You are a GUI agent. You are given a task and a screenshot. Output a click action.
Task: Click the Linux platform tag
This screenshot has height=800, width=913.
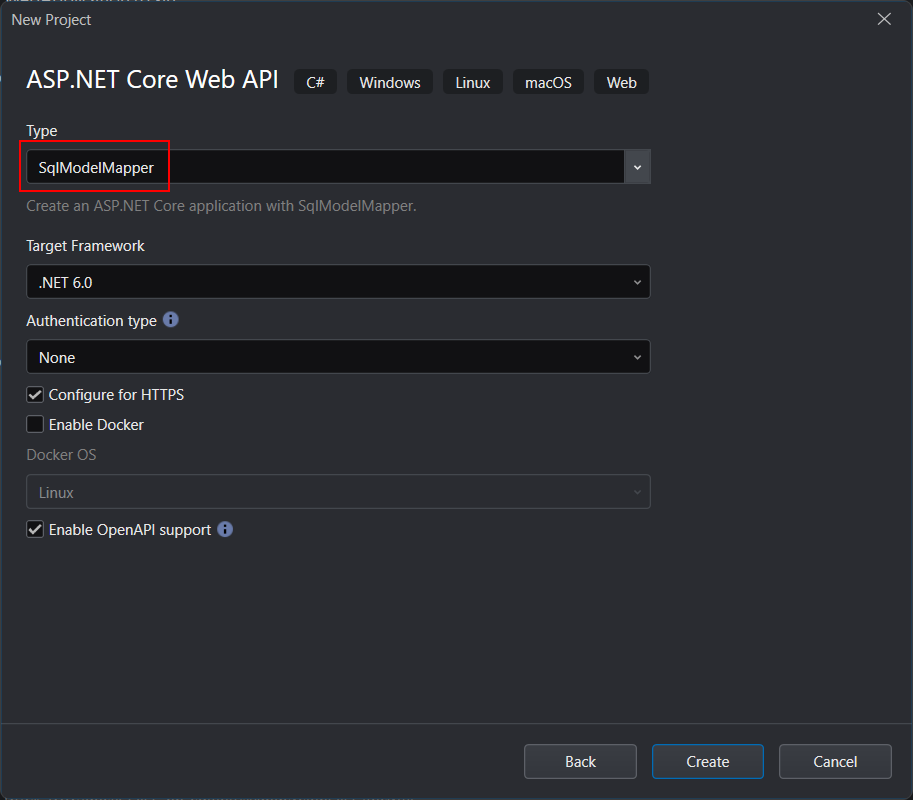[473, 82]
